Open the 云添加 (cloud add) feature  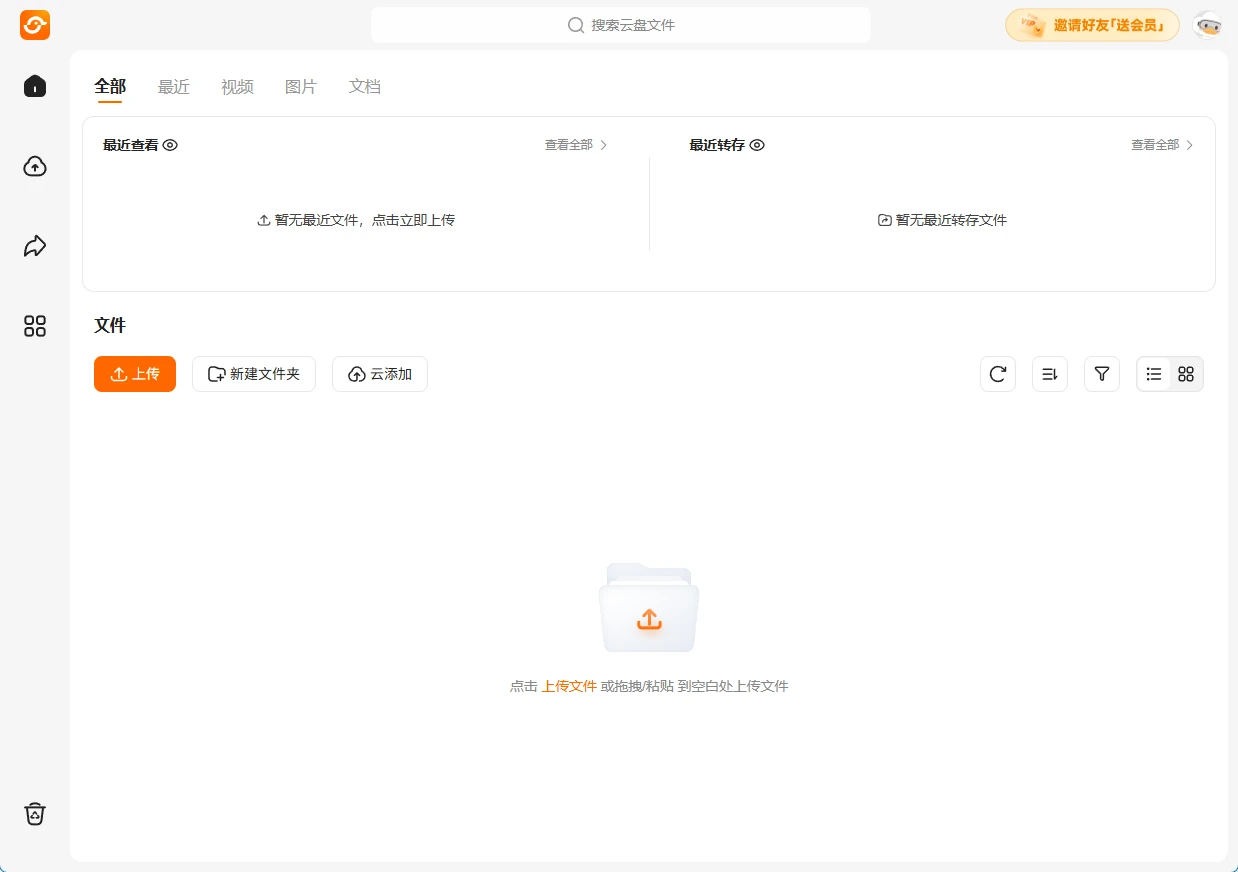coord(379,373)
